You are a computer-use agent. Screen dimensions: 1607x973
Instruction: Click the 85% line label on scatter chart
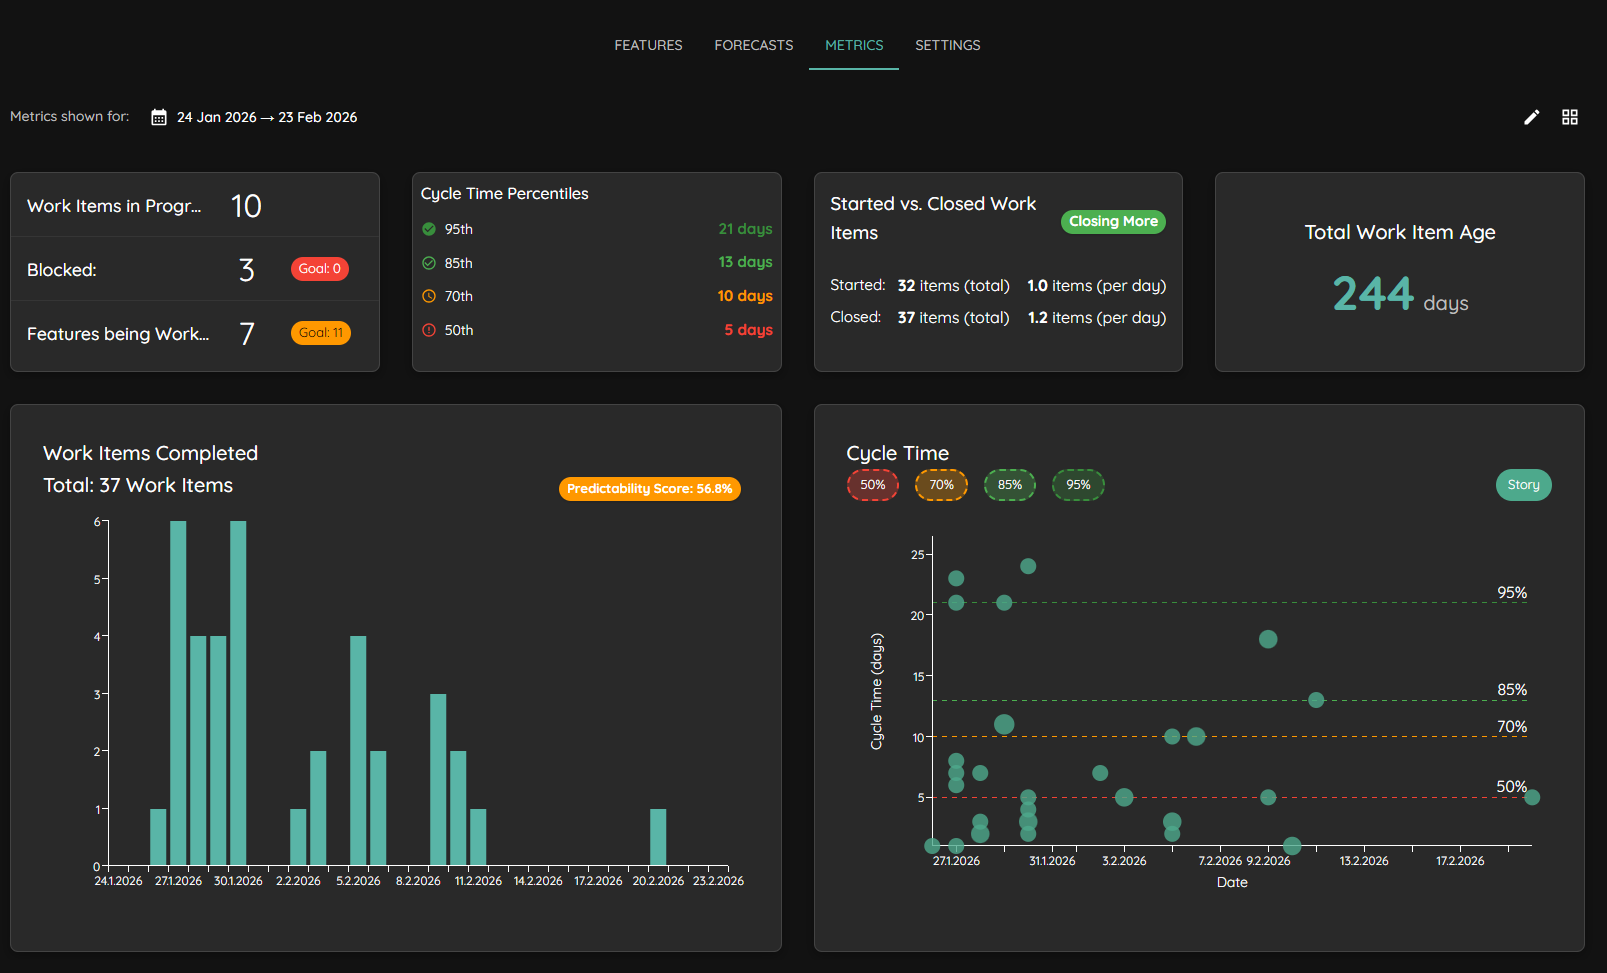pos(1512,690)
